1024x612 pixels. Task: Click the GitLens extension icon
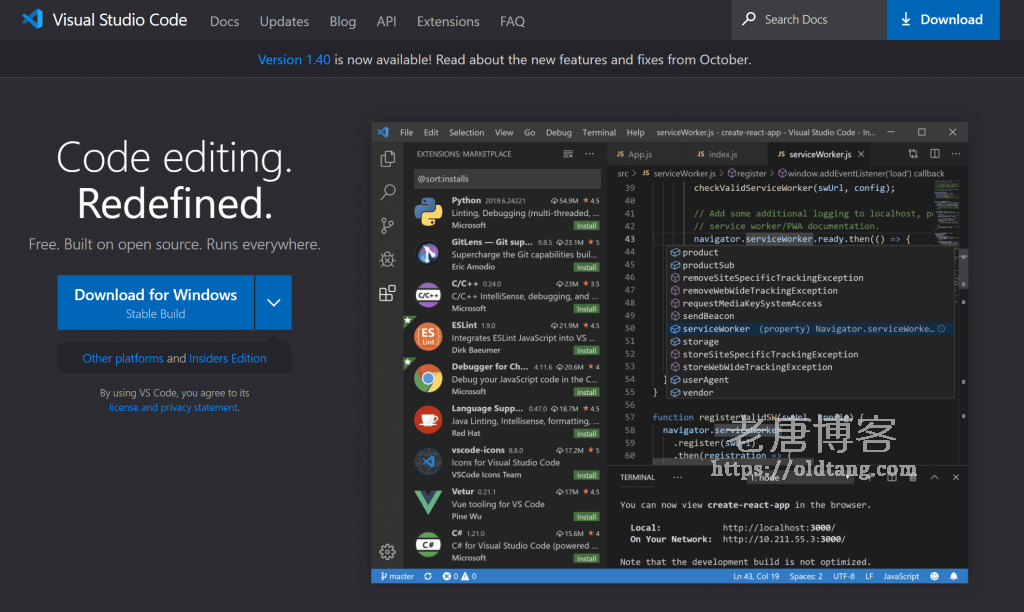click(428, 253)
